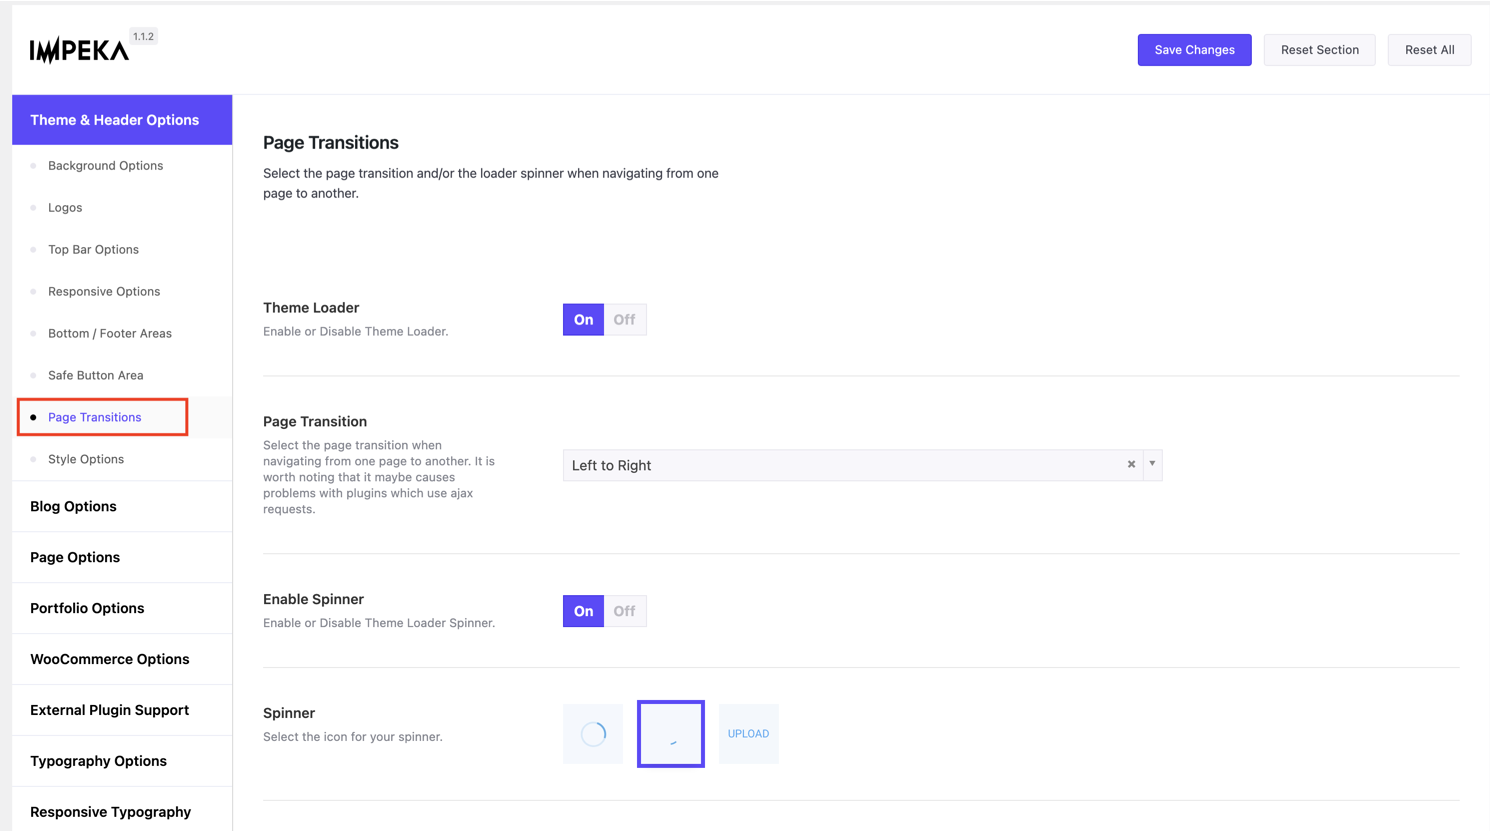Expand the WooCommerce Options section
Screen dimensions: 1490x831
(109, 659)
